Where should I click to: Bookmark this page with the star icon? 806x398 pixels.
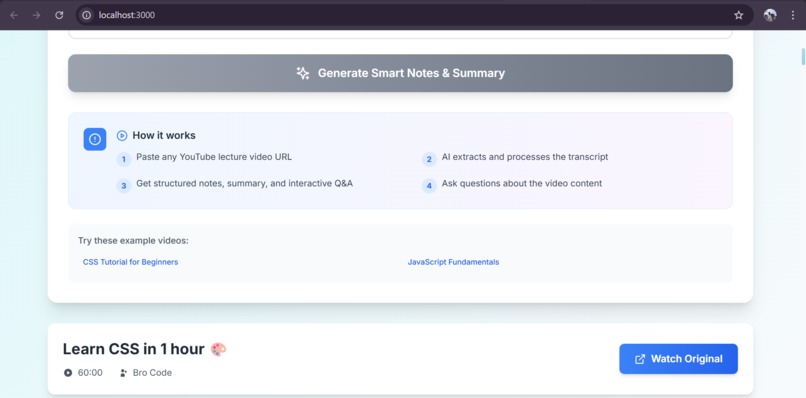point(739,15)
